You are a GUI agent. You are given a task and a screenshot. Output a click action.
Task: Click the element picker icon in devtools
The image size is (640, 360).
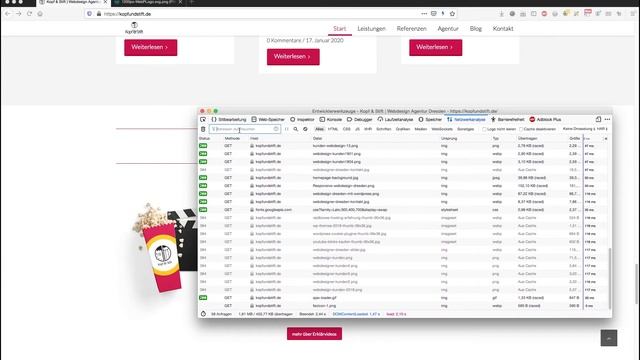click(203, 120)
